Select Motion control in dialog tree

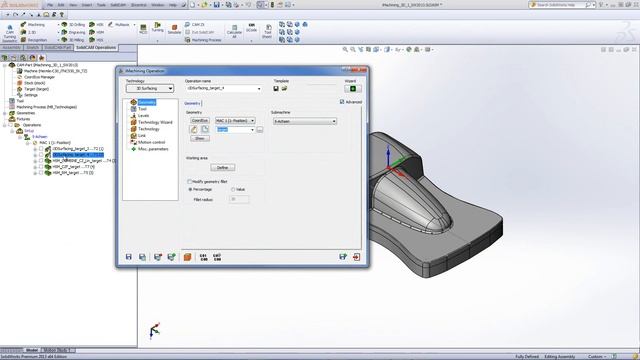point(151,142)
